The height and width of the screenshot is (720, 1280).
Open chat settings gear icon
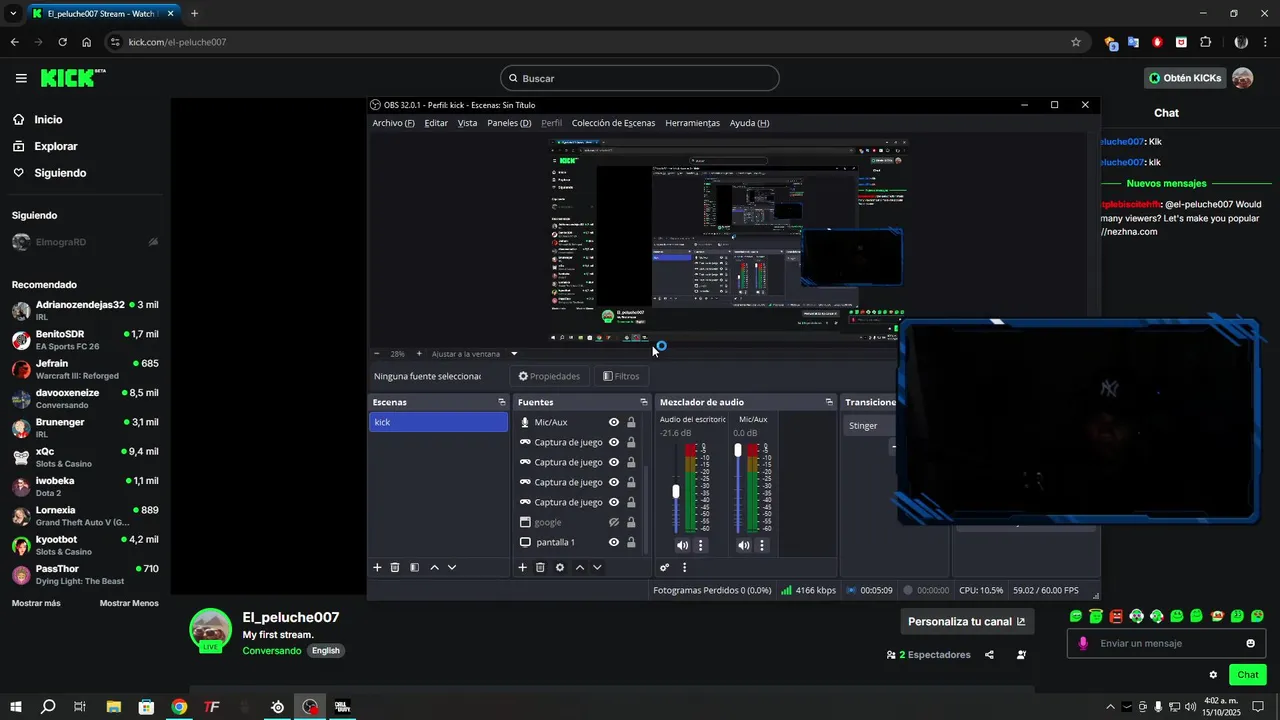click(1213, 675)
